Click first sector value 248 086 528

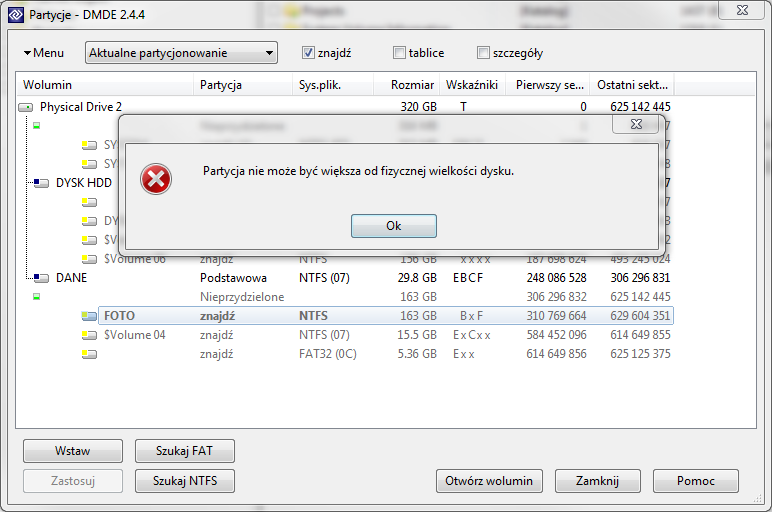pos(556,278)
